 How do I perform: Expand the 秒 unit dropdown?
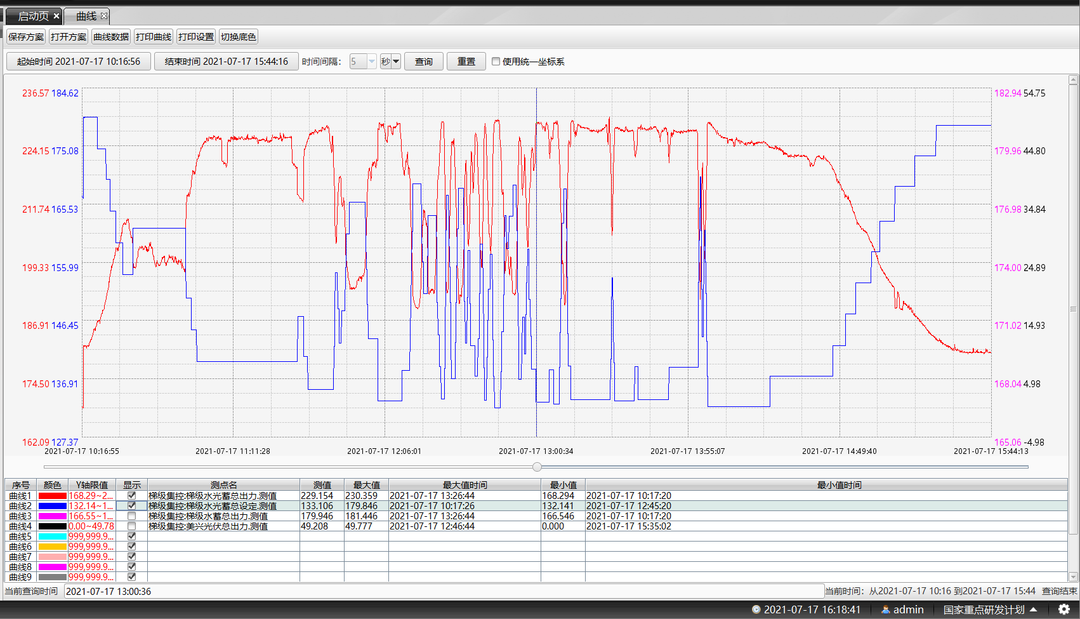click(x=395, y=61)
